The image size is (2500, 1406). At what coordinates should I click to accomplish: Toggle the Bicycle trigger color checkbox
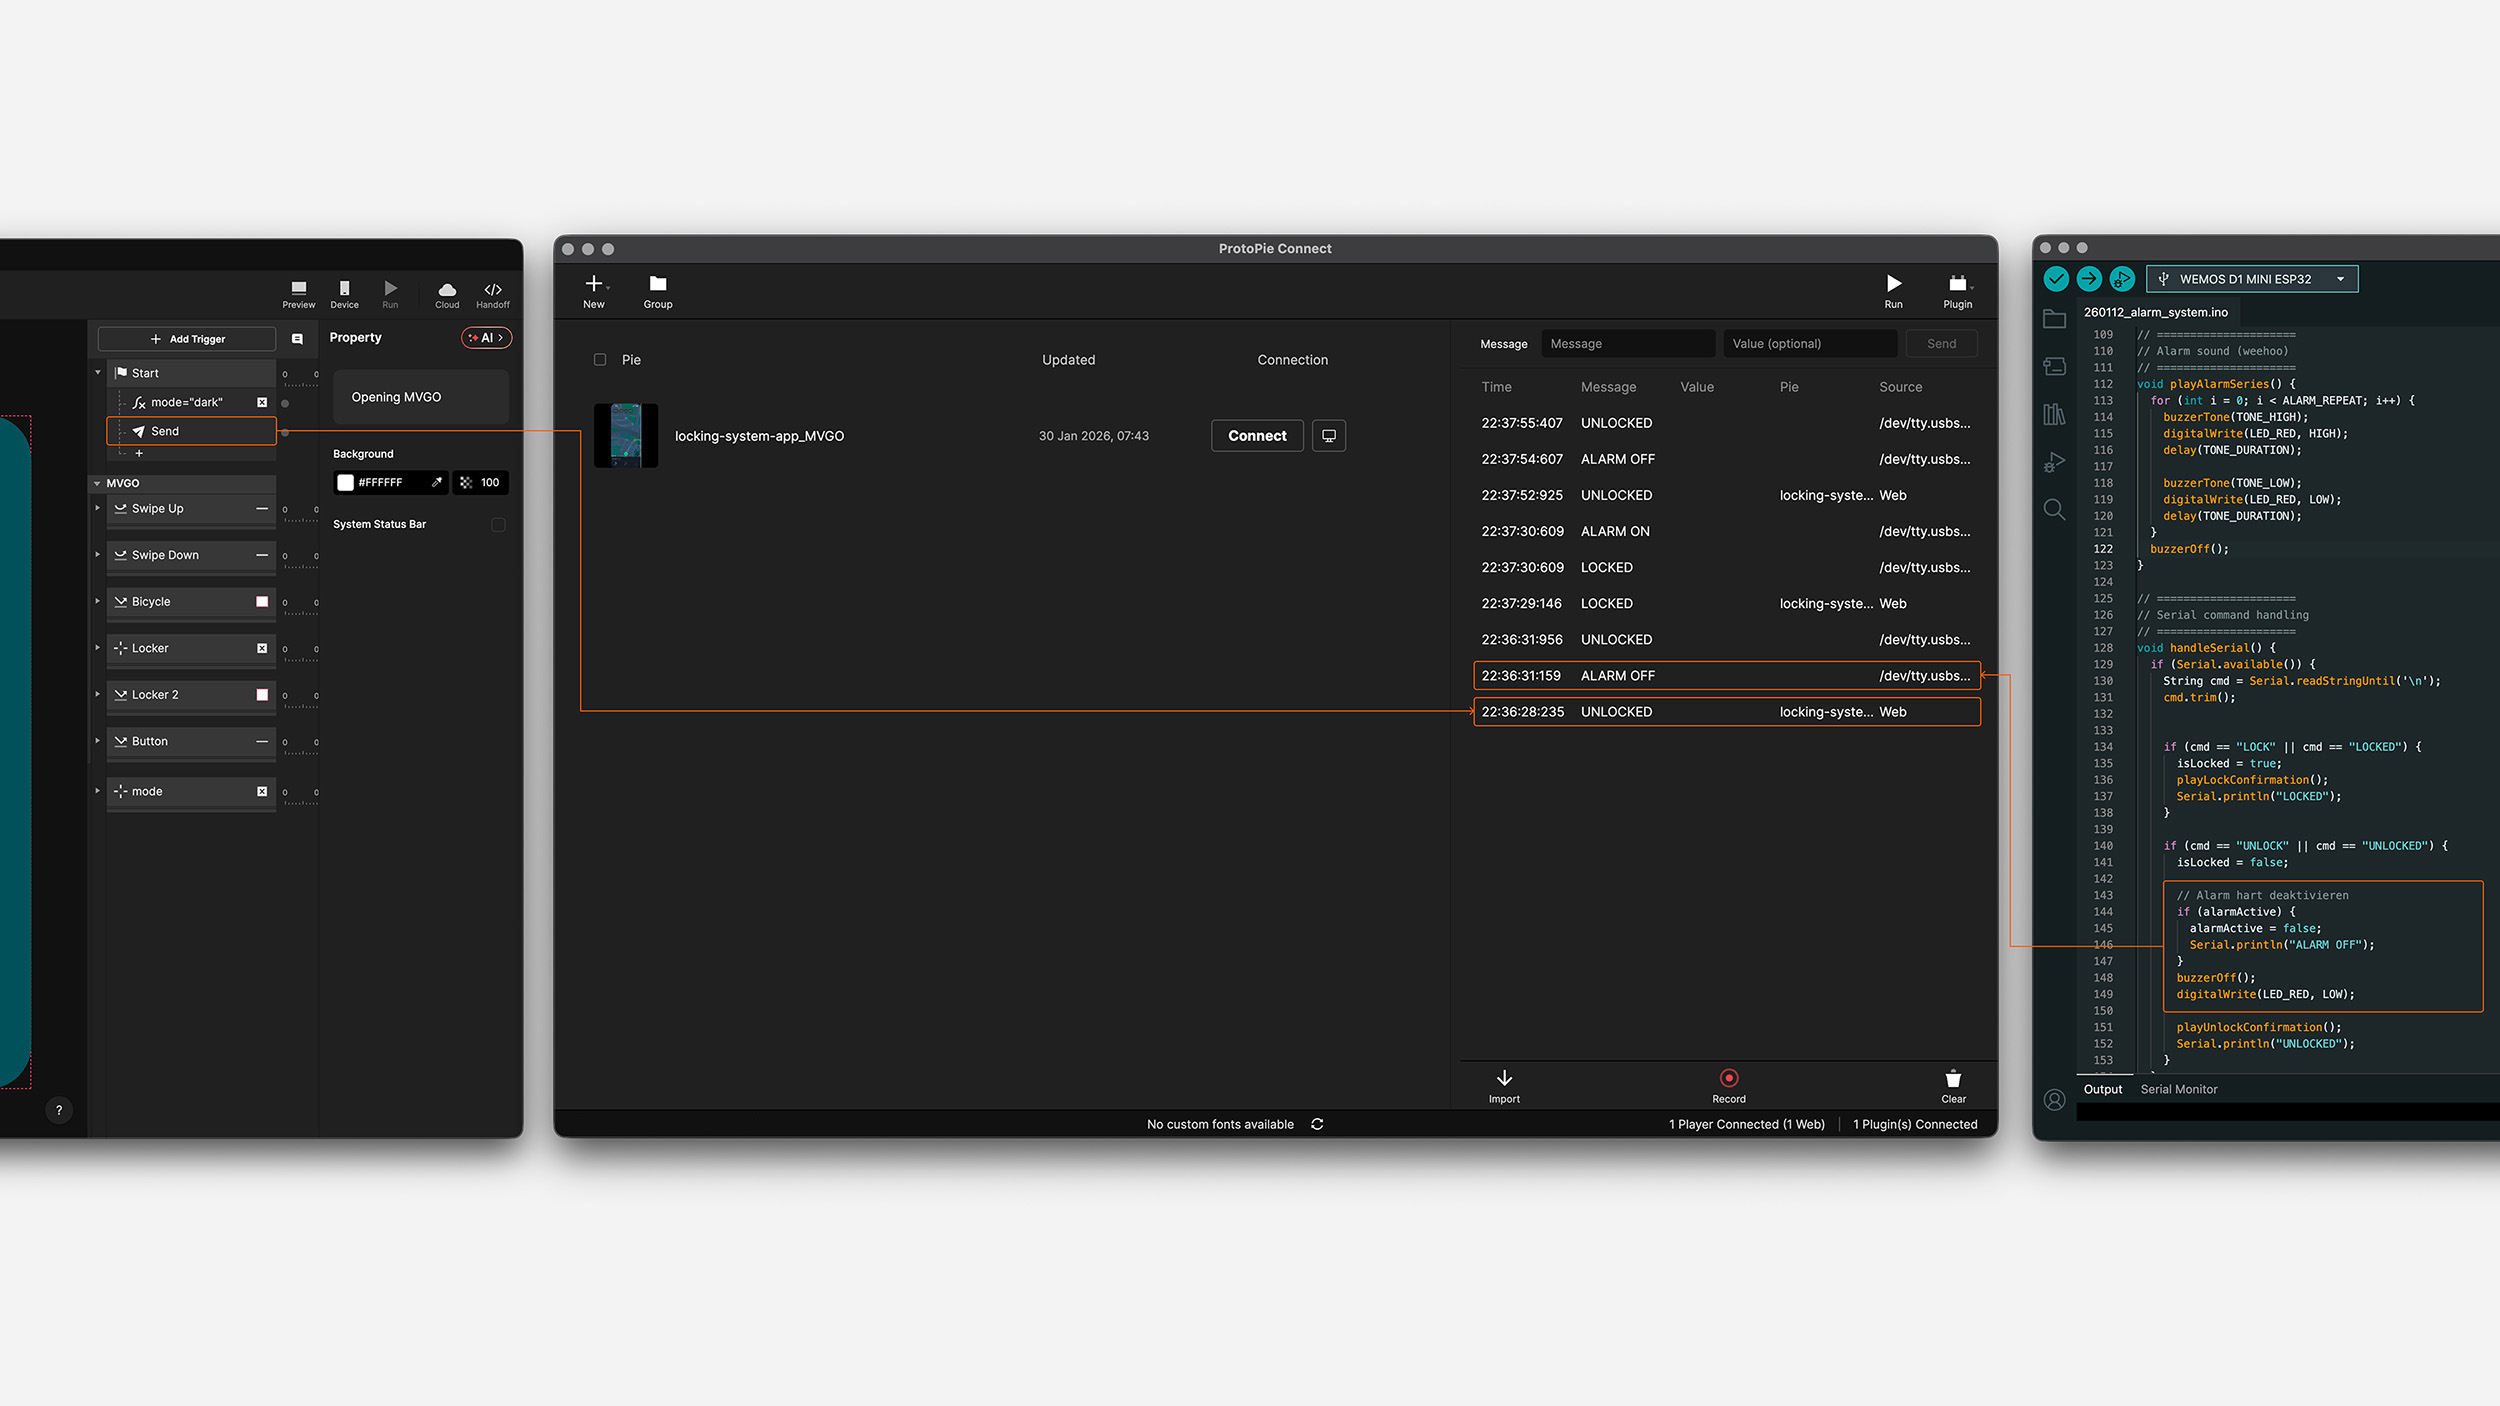(x=262, y=602)
